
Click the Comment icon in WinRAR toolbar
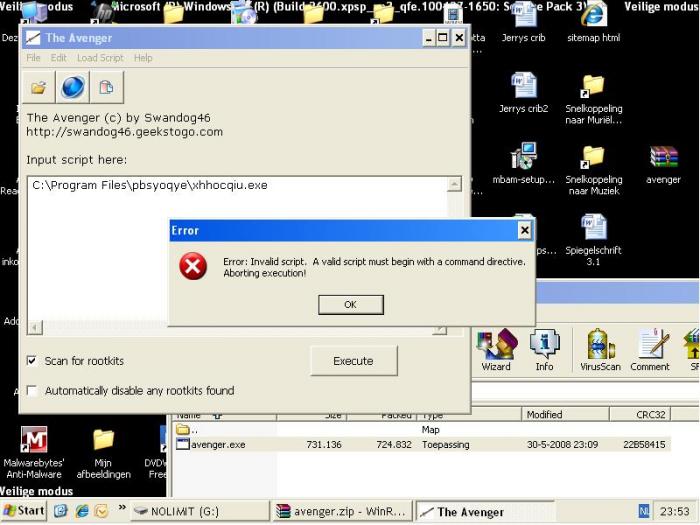pyautogui.click(x=650, y=350)
